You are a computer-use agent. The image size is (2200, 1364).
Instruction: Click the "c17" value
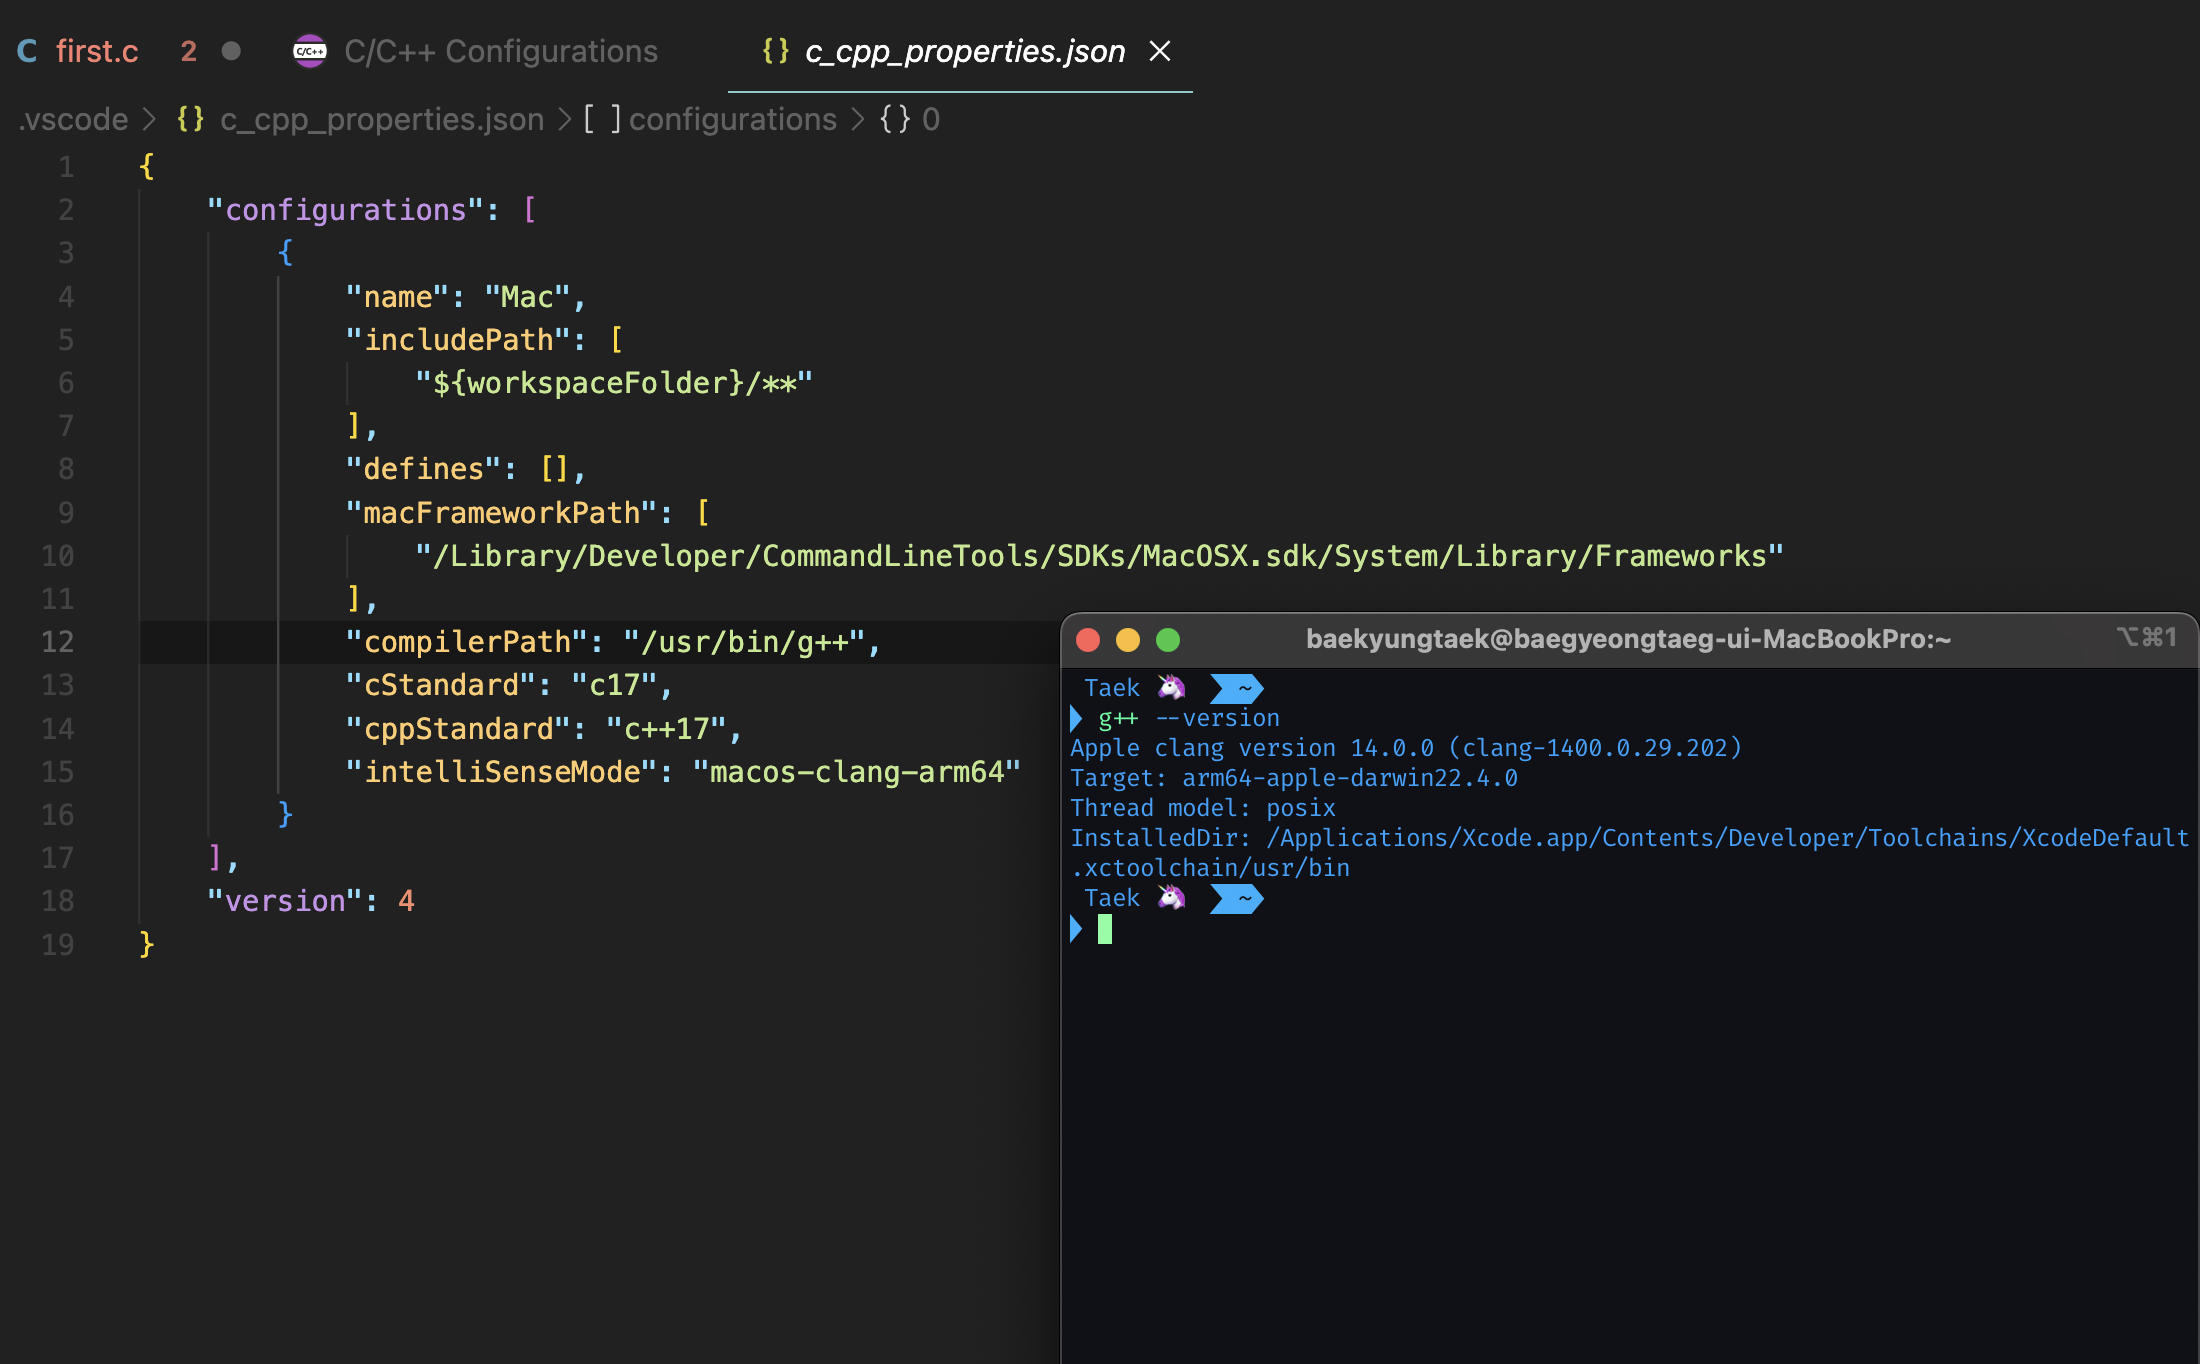[x=614, y=685]
